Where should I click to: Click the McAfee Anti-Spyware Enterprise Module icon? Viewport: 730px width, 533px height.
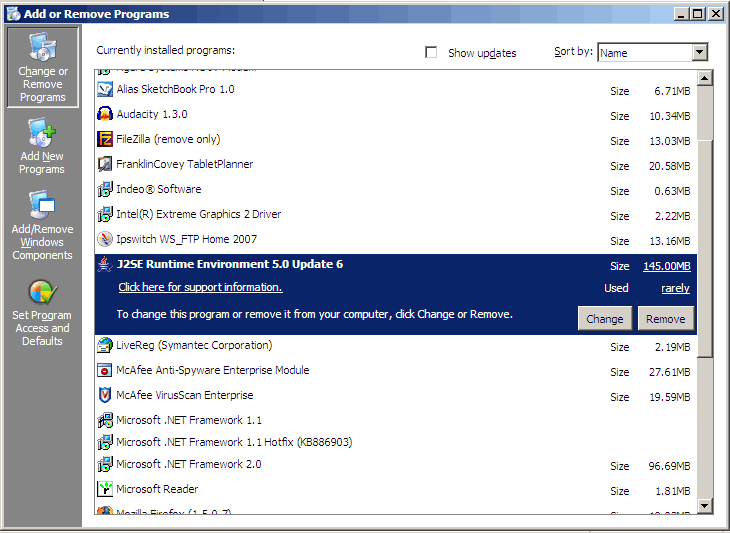[x=105, y=370]
